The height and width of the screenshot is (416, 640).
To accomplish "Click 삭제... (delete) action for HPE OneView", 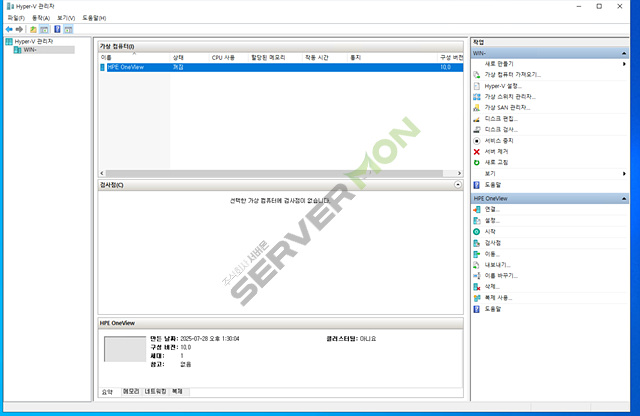I will [x=492, y=287].
